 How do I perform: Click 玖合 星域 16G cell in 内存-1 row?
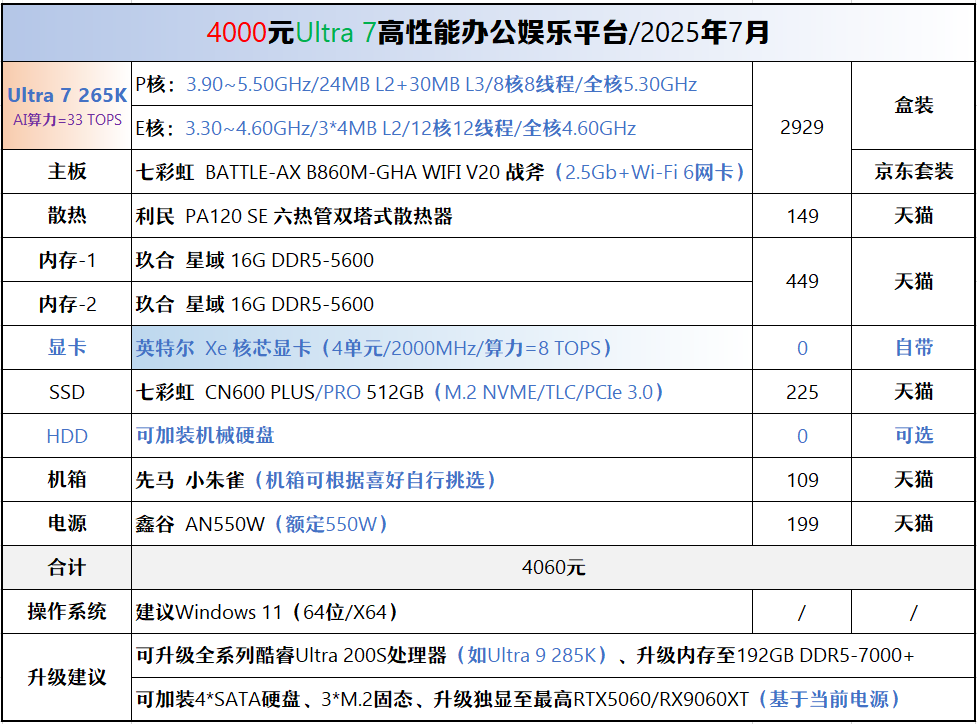pos(442,260)
